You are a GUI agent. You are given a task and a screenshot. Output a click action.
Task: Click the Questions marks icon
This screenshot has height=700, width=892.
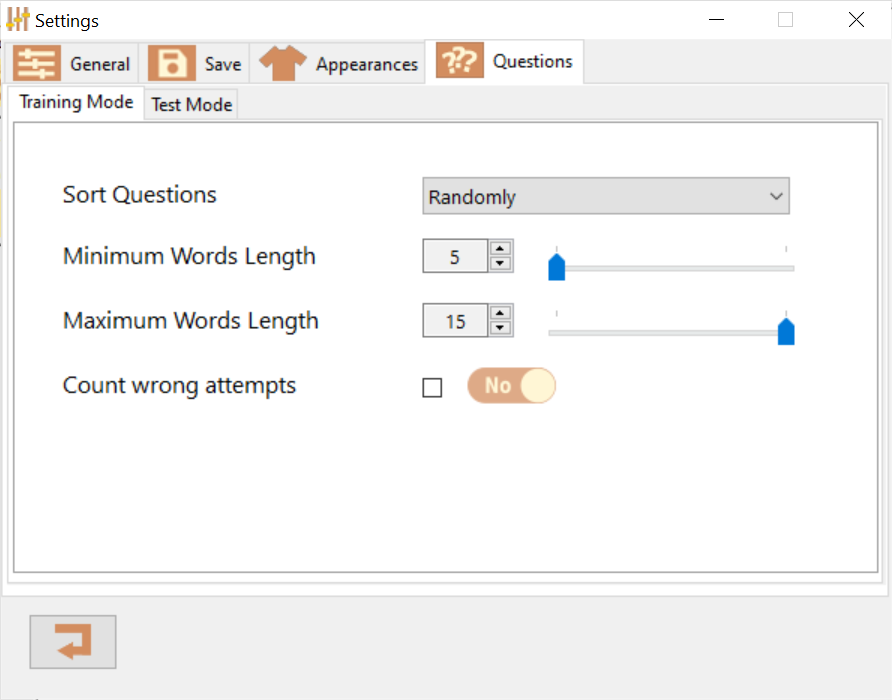click(x=460, y=61)
